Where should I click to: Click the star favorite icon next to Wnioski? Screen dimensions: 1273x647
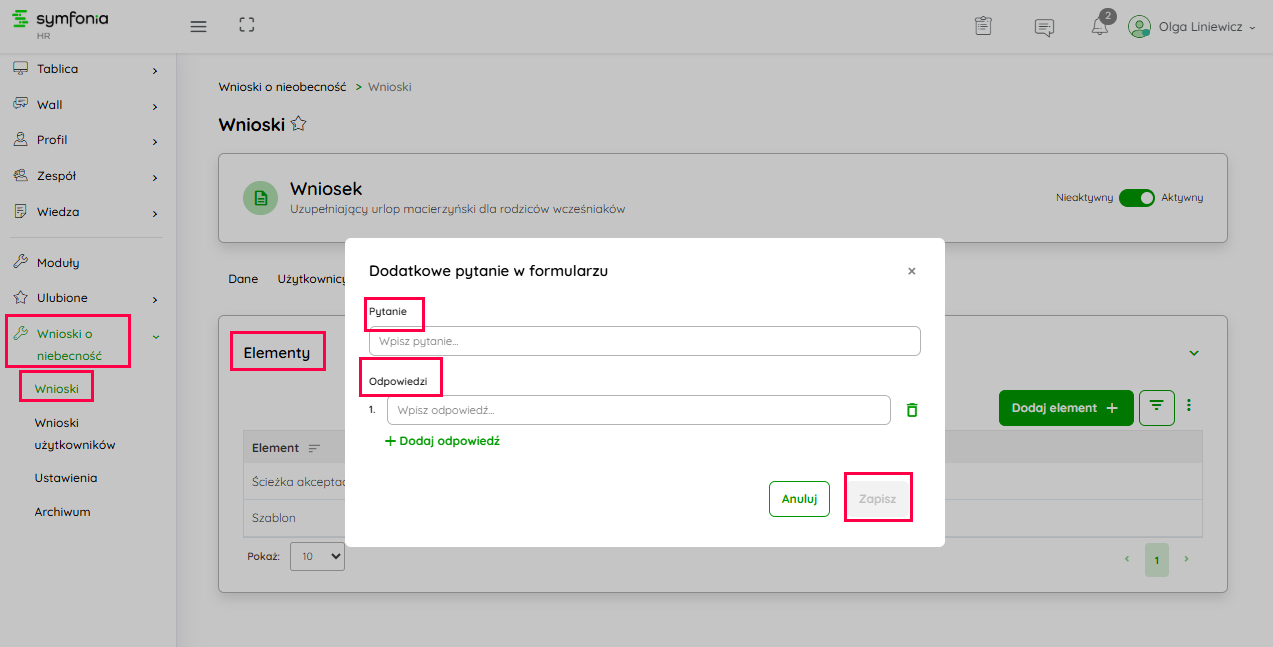(x=298, y=124)
